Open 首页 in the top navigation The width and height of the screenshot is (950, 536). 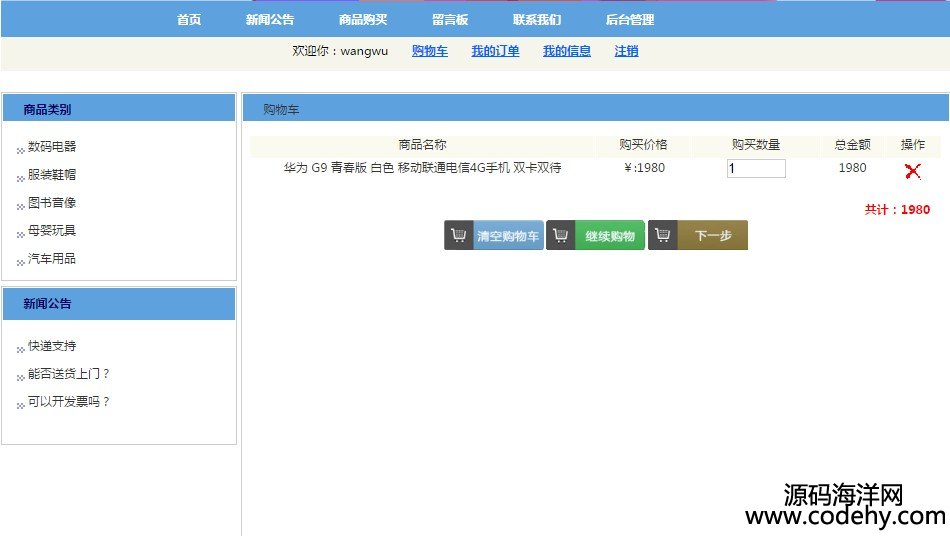coord(188,19)
